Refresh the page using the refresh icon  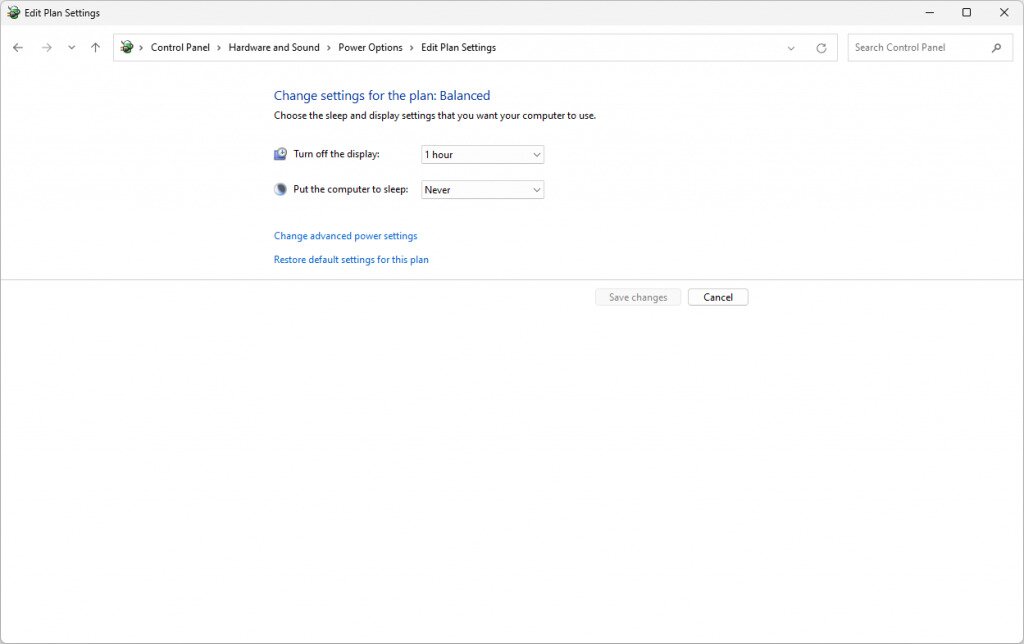(821, 47)
